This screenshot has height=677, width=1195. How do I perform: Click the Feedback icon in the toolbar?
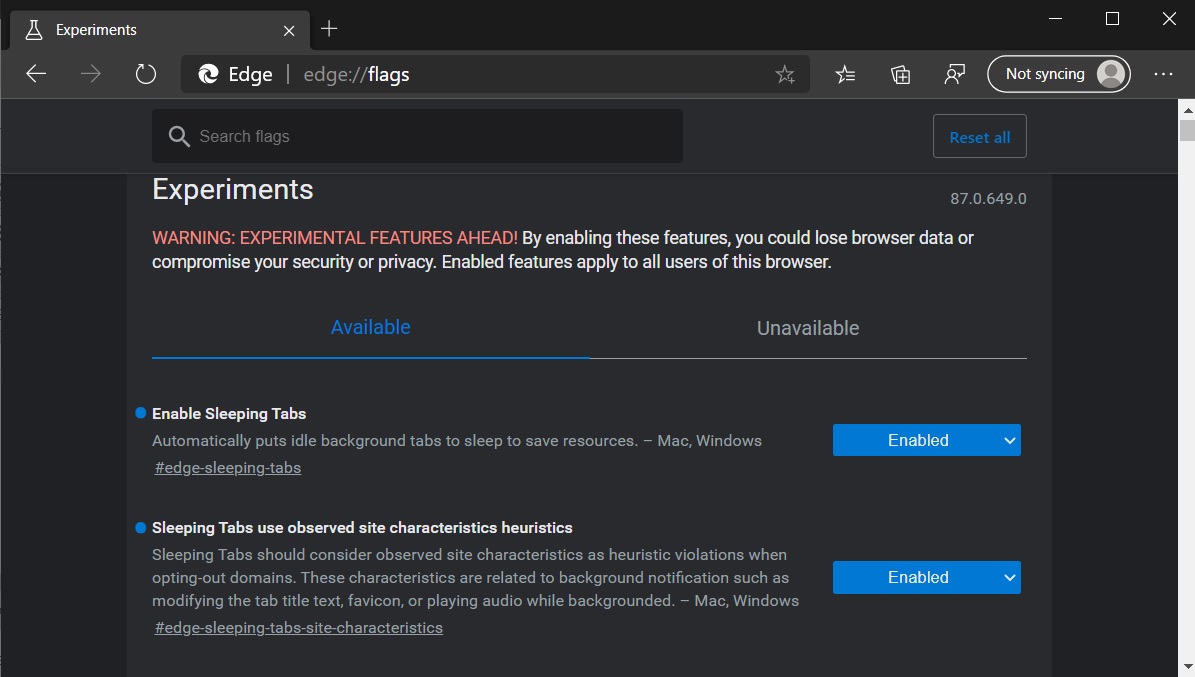[x=954, y=74]
